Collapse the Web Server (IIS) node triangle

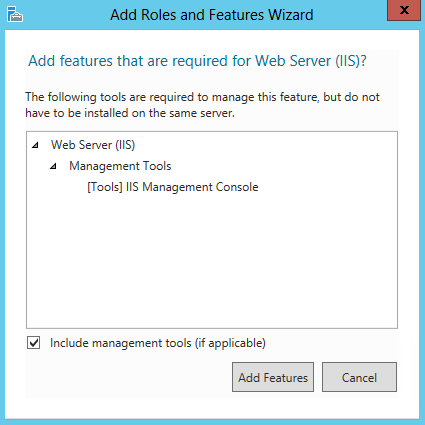click(x=35, y=145)
